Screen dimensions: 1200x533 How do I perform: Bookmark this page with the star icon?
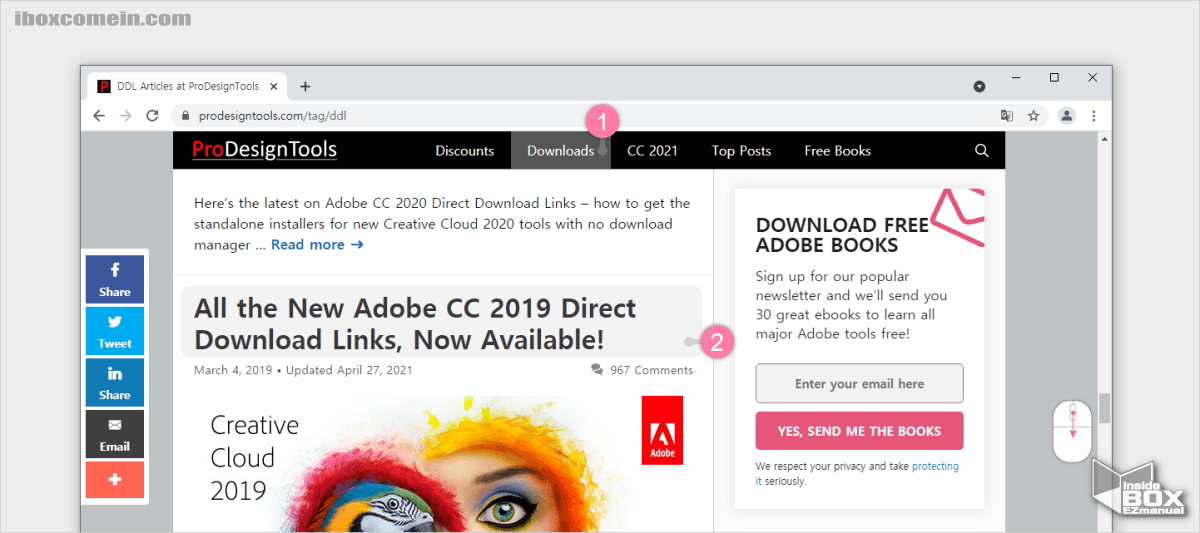pos(1033,116)
